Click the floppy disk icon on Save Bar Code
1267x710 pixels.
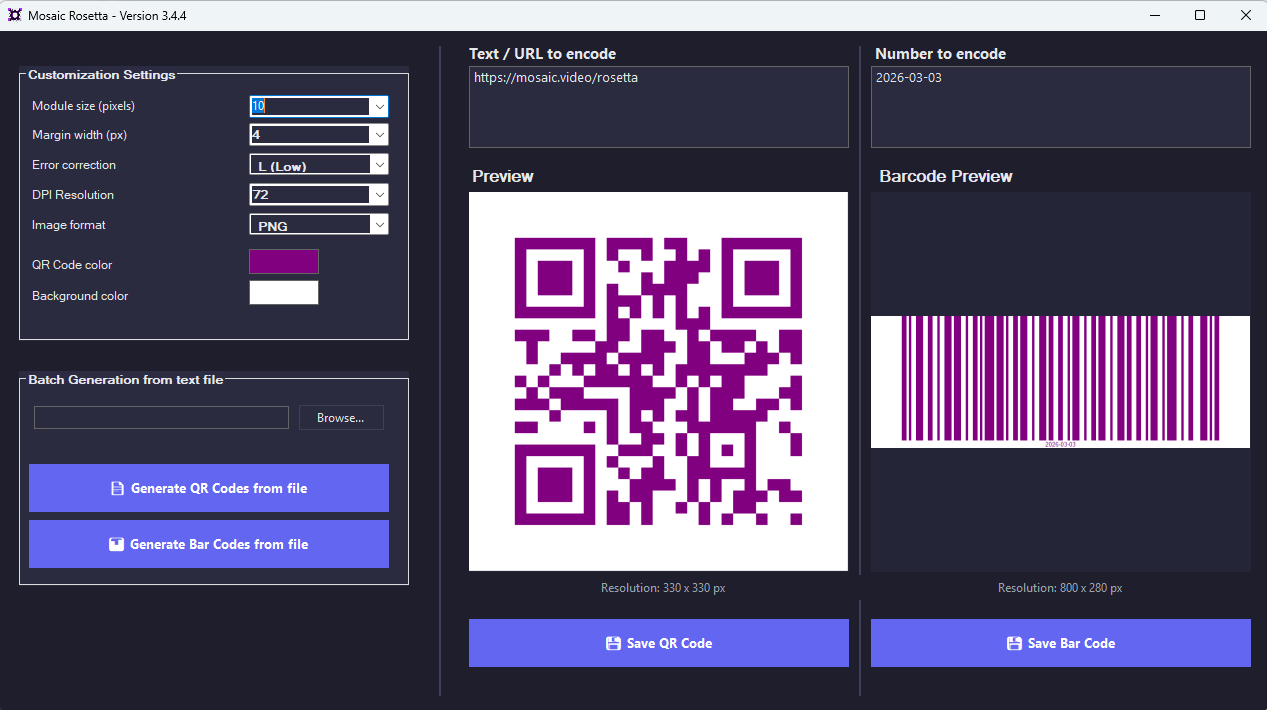point(1014,644)
